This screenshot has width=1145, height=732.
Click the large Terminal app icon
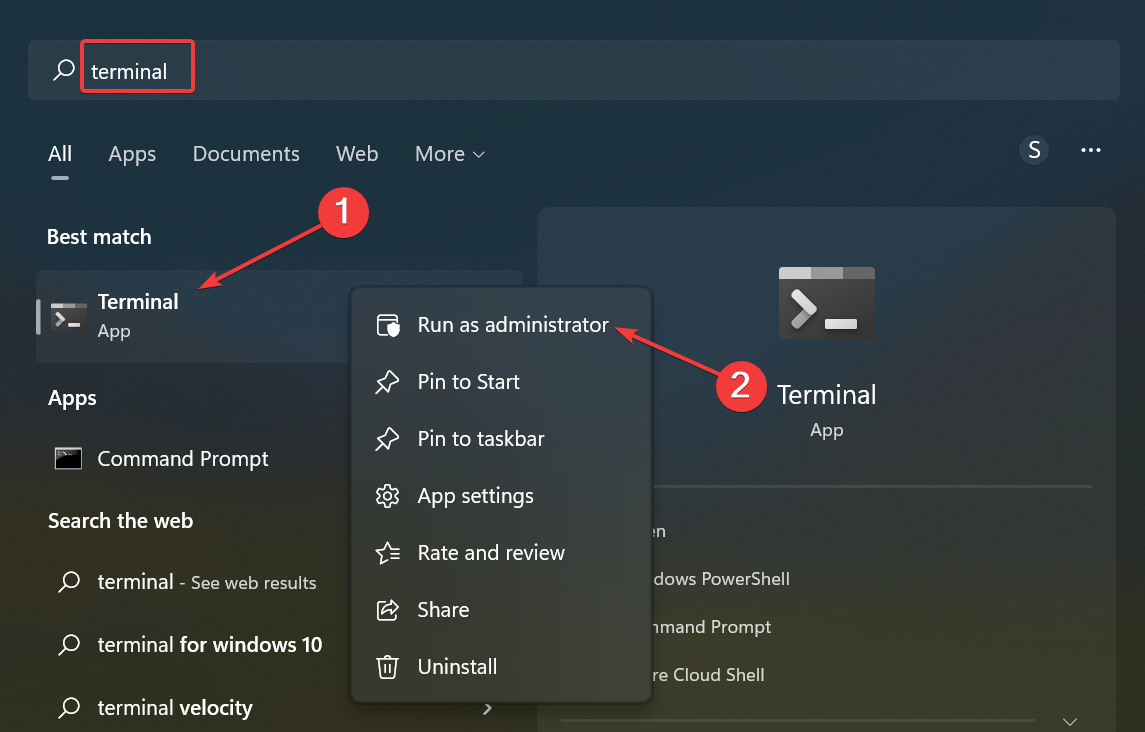click(x=826, y=302)
